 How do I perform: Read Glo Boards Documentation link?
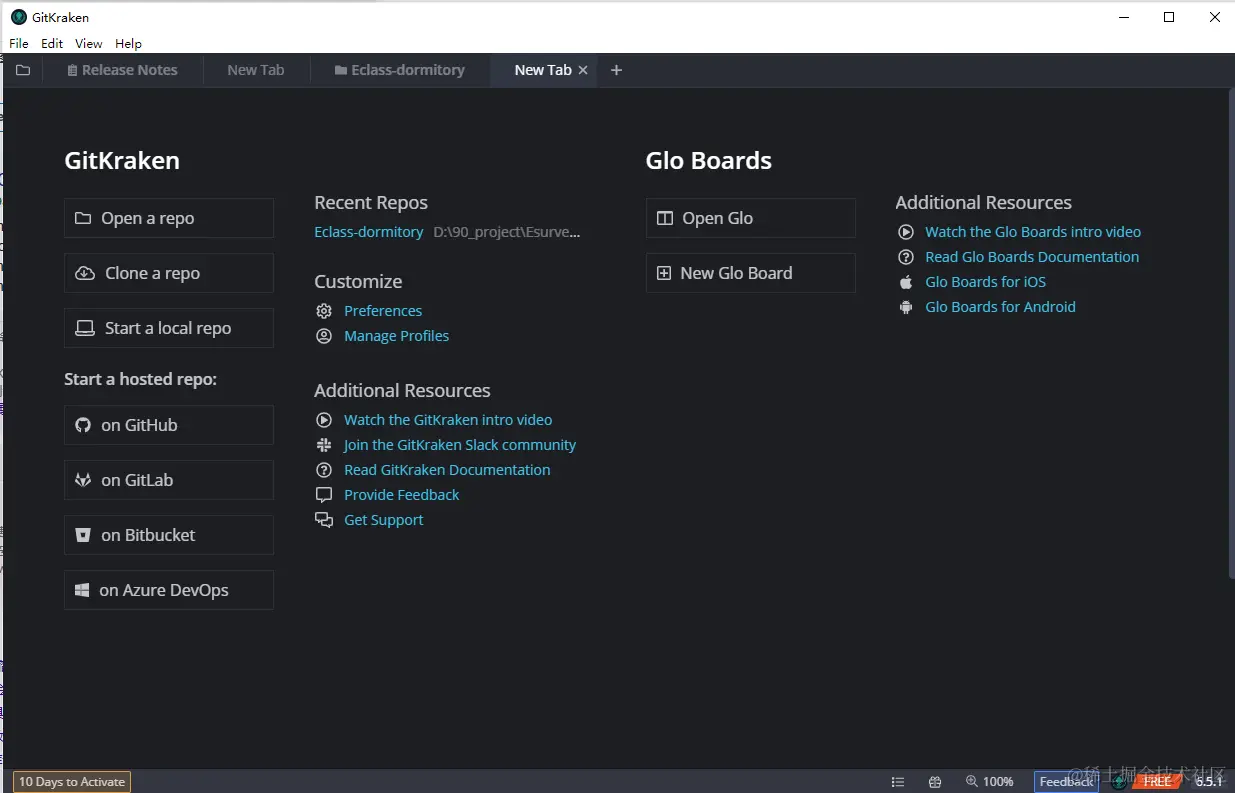pos(1032,257)
